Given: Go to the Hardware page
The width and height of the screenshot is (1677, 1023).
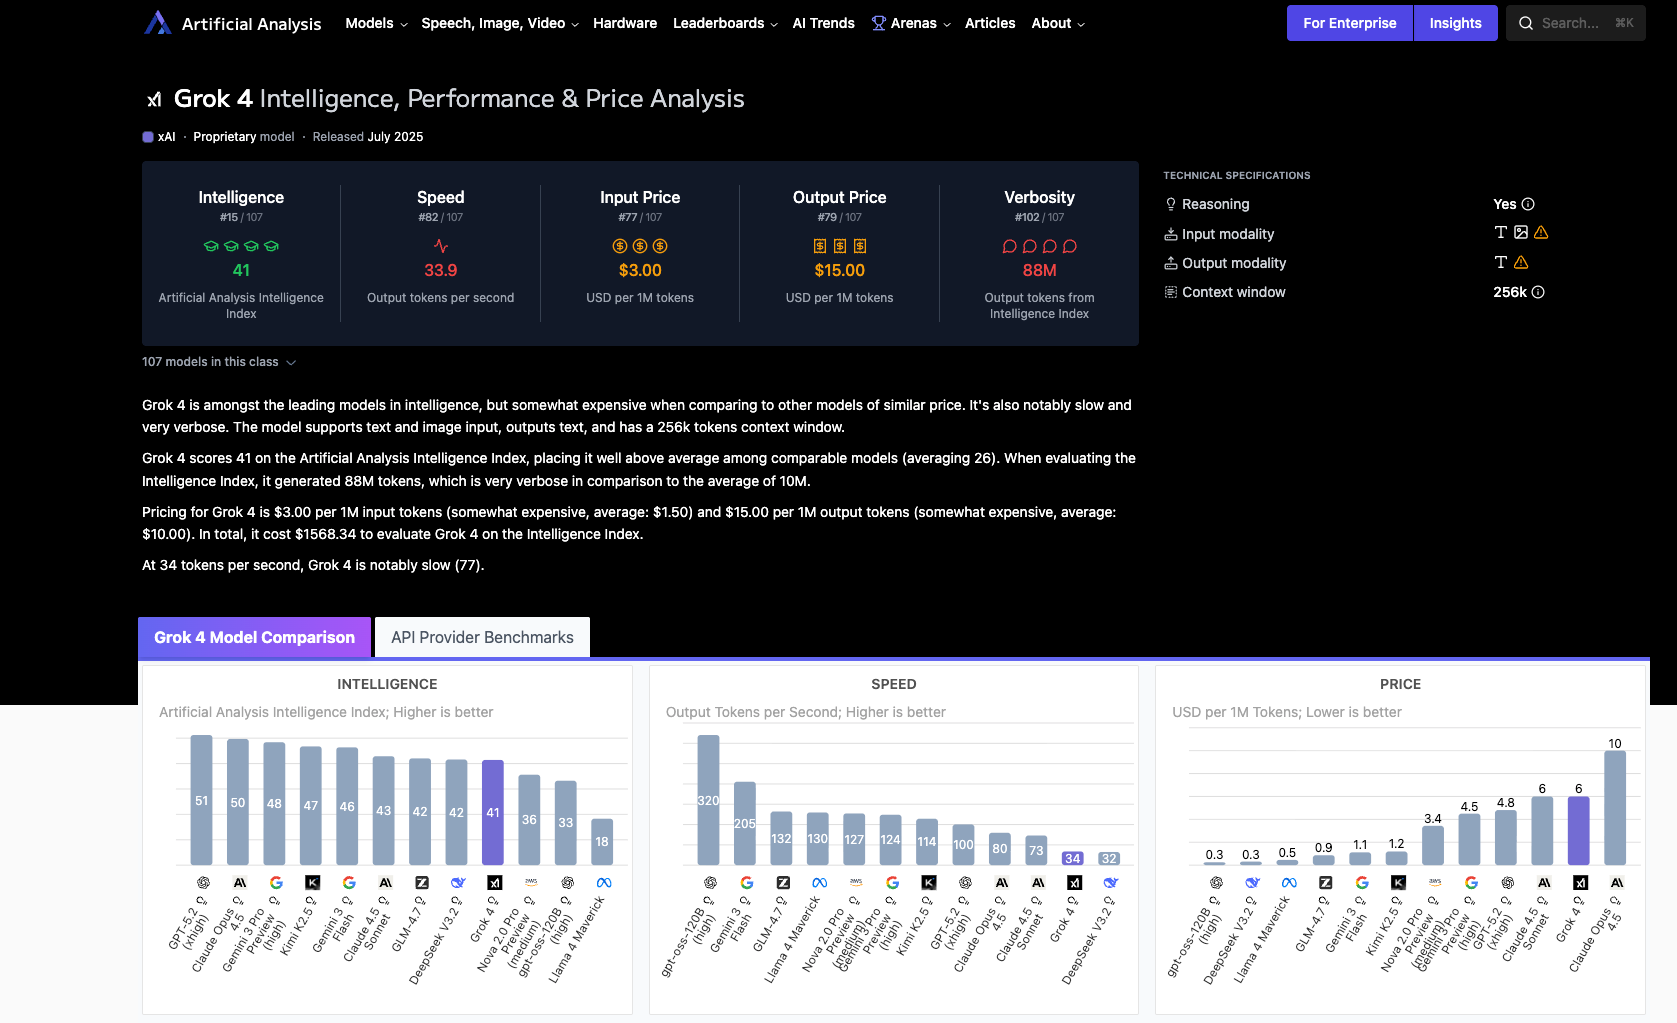Looking at the screenshot, I should tap(625, 23).
